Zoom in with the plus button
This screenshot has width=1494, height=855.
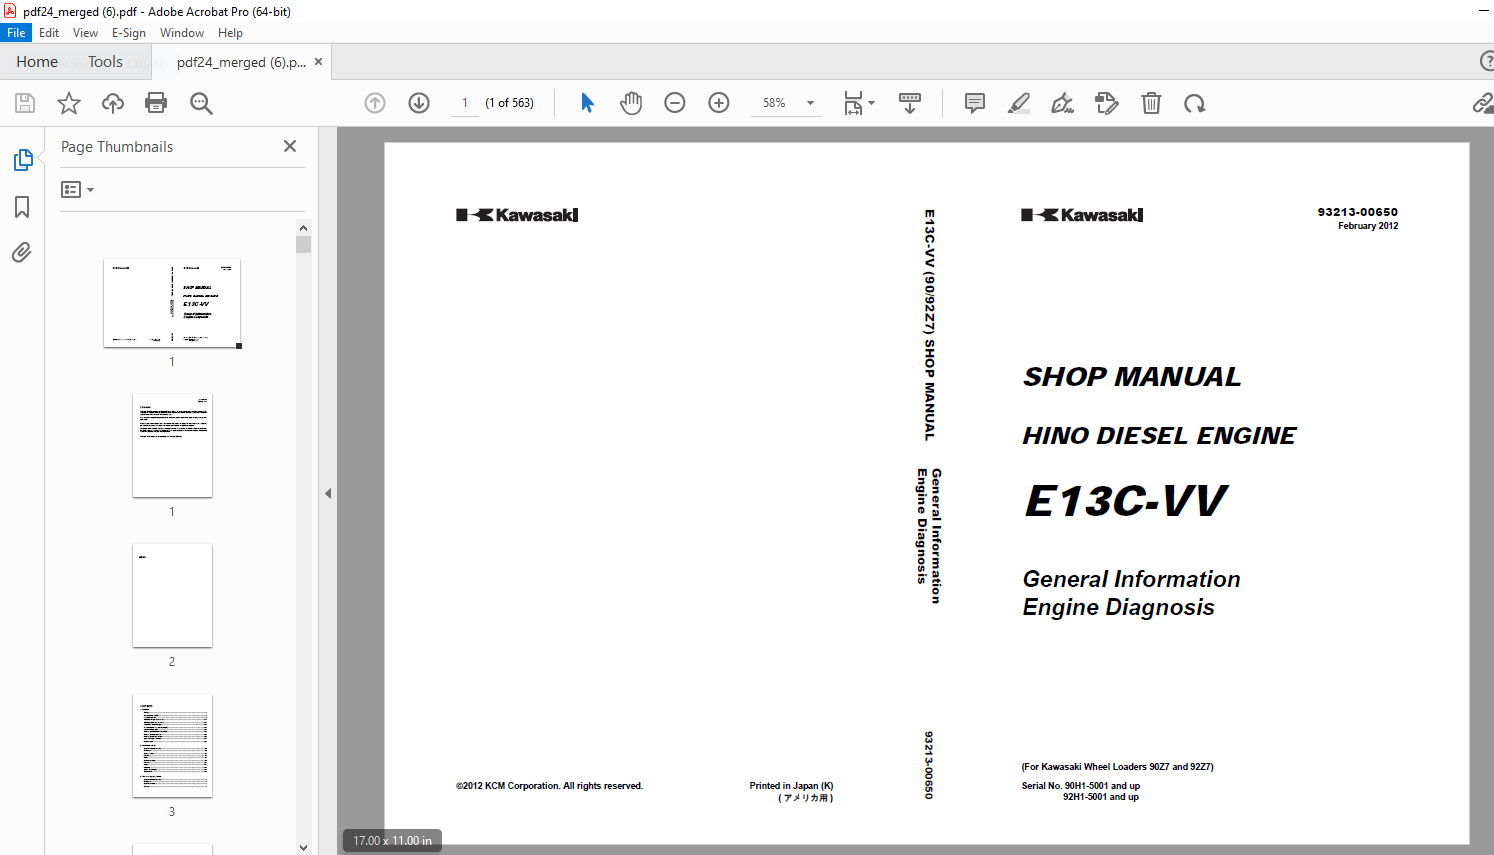point(719,103)
